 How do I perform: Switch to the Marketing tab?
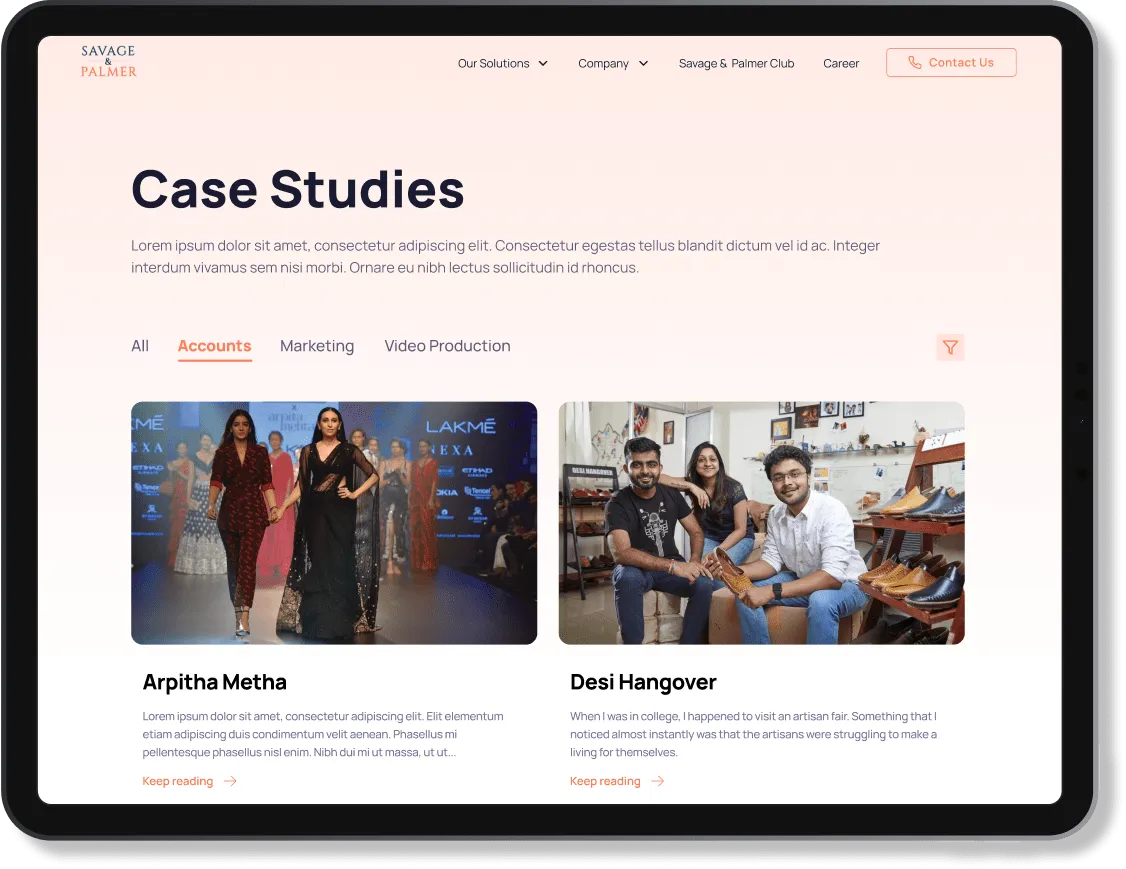pyautogui.click(x=317, y=346)
